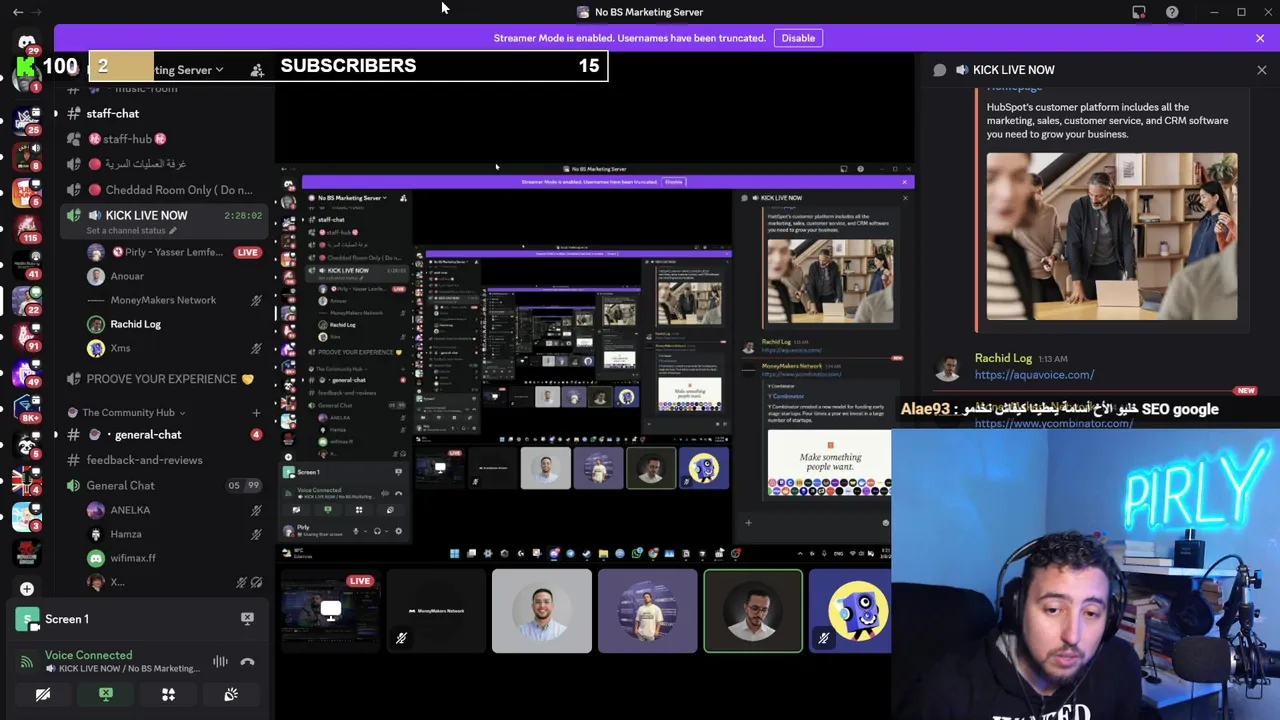Open the red emblem server icon

tap(26, 552)
